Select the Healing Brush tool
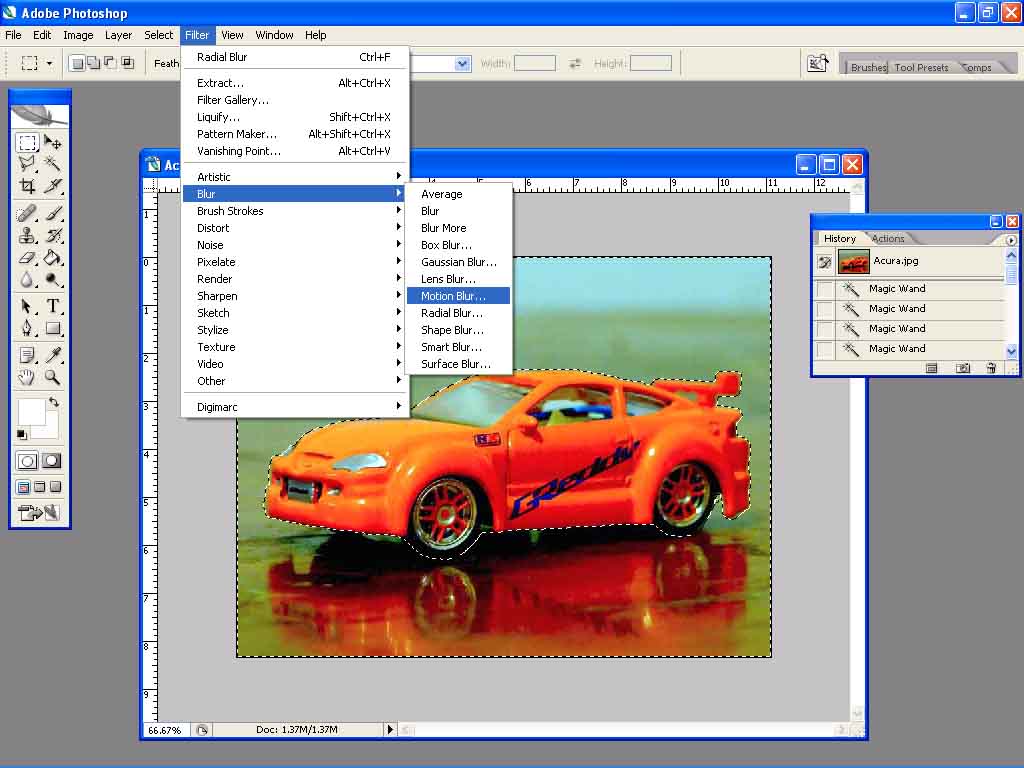The width and height of the screenshot is (1024, 768). pos(27,214)
